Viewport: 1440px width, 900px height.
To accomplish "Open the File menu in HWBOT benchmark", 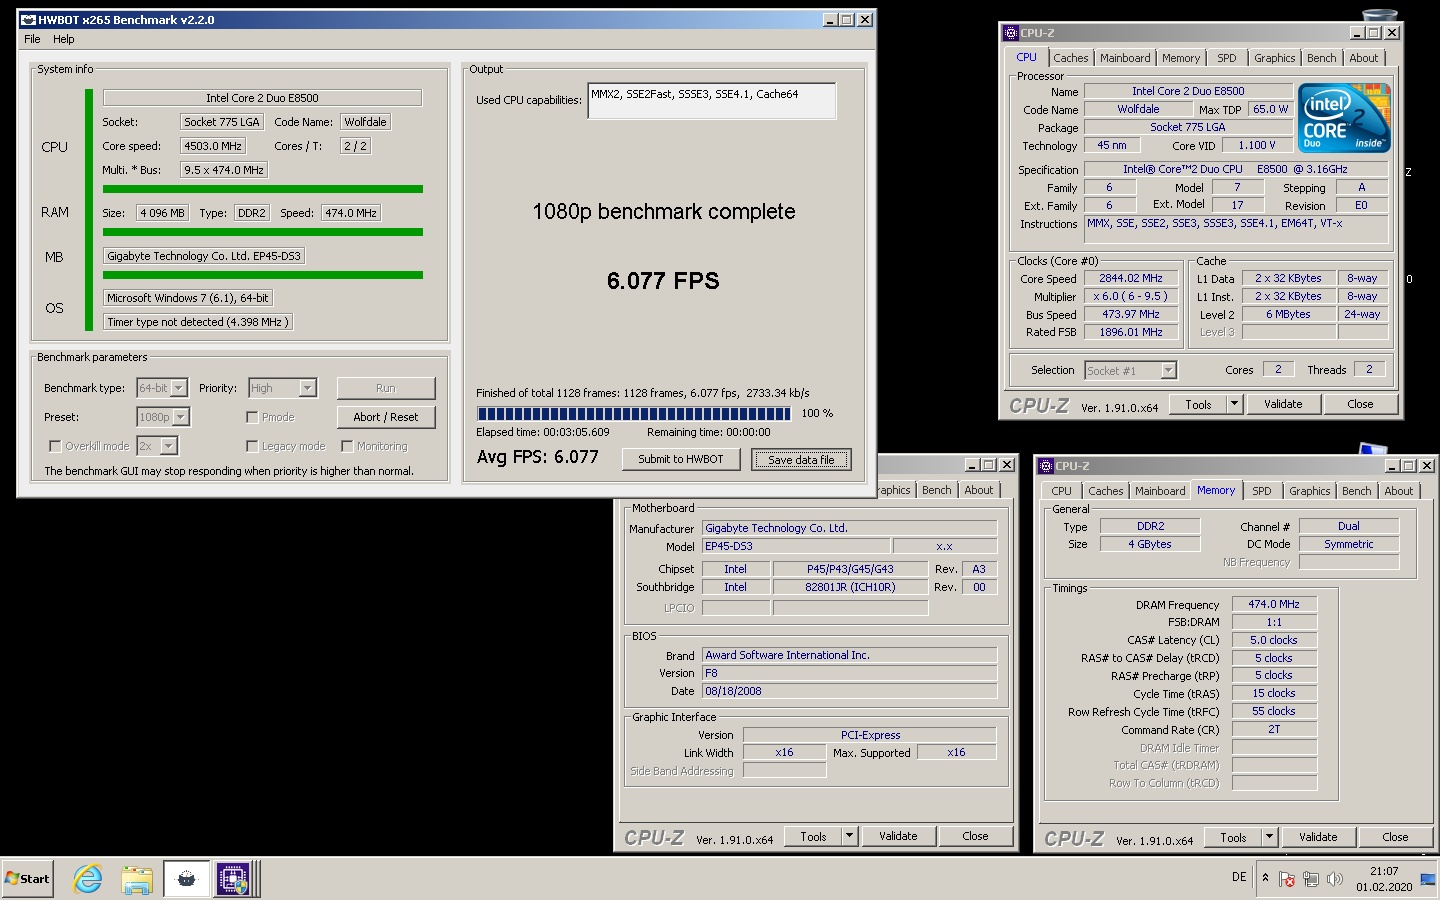I will click(32, 39).
